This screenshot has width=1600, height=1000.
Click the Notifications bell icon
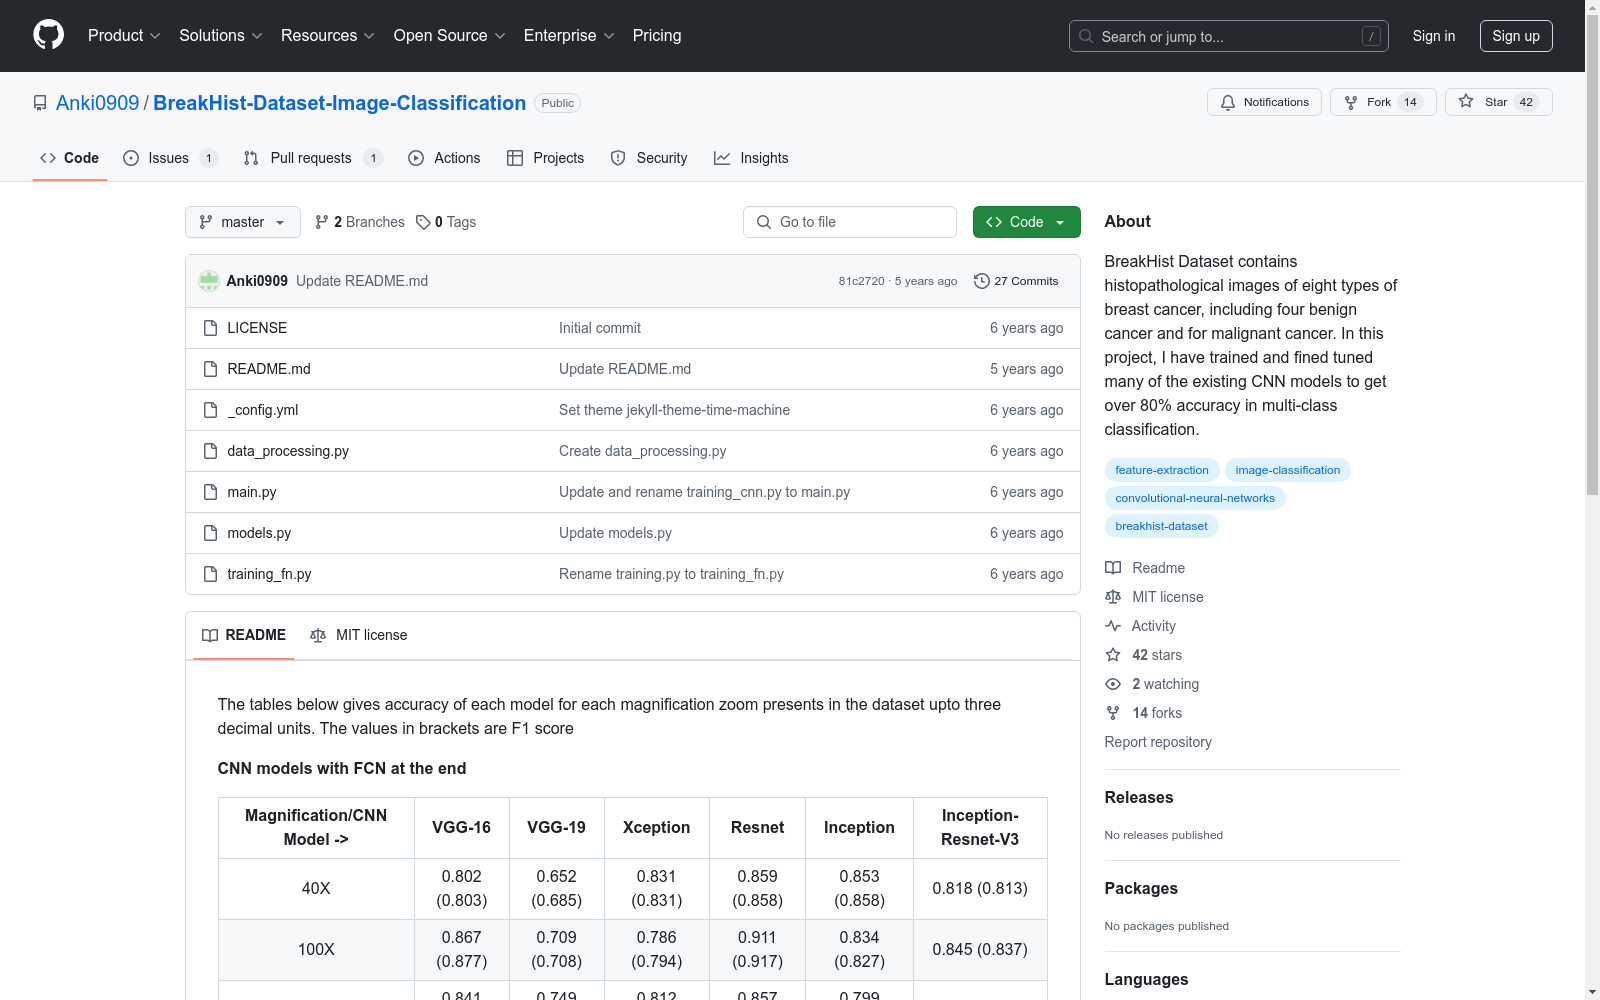click(1228, 102)
